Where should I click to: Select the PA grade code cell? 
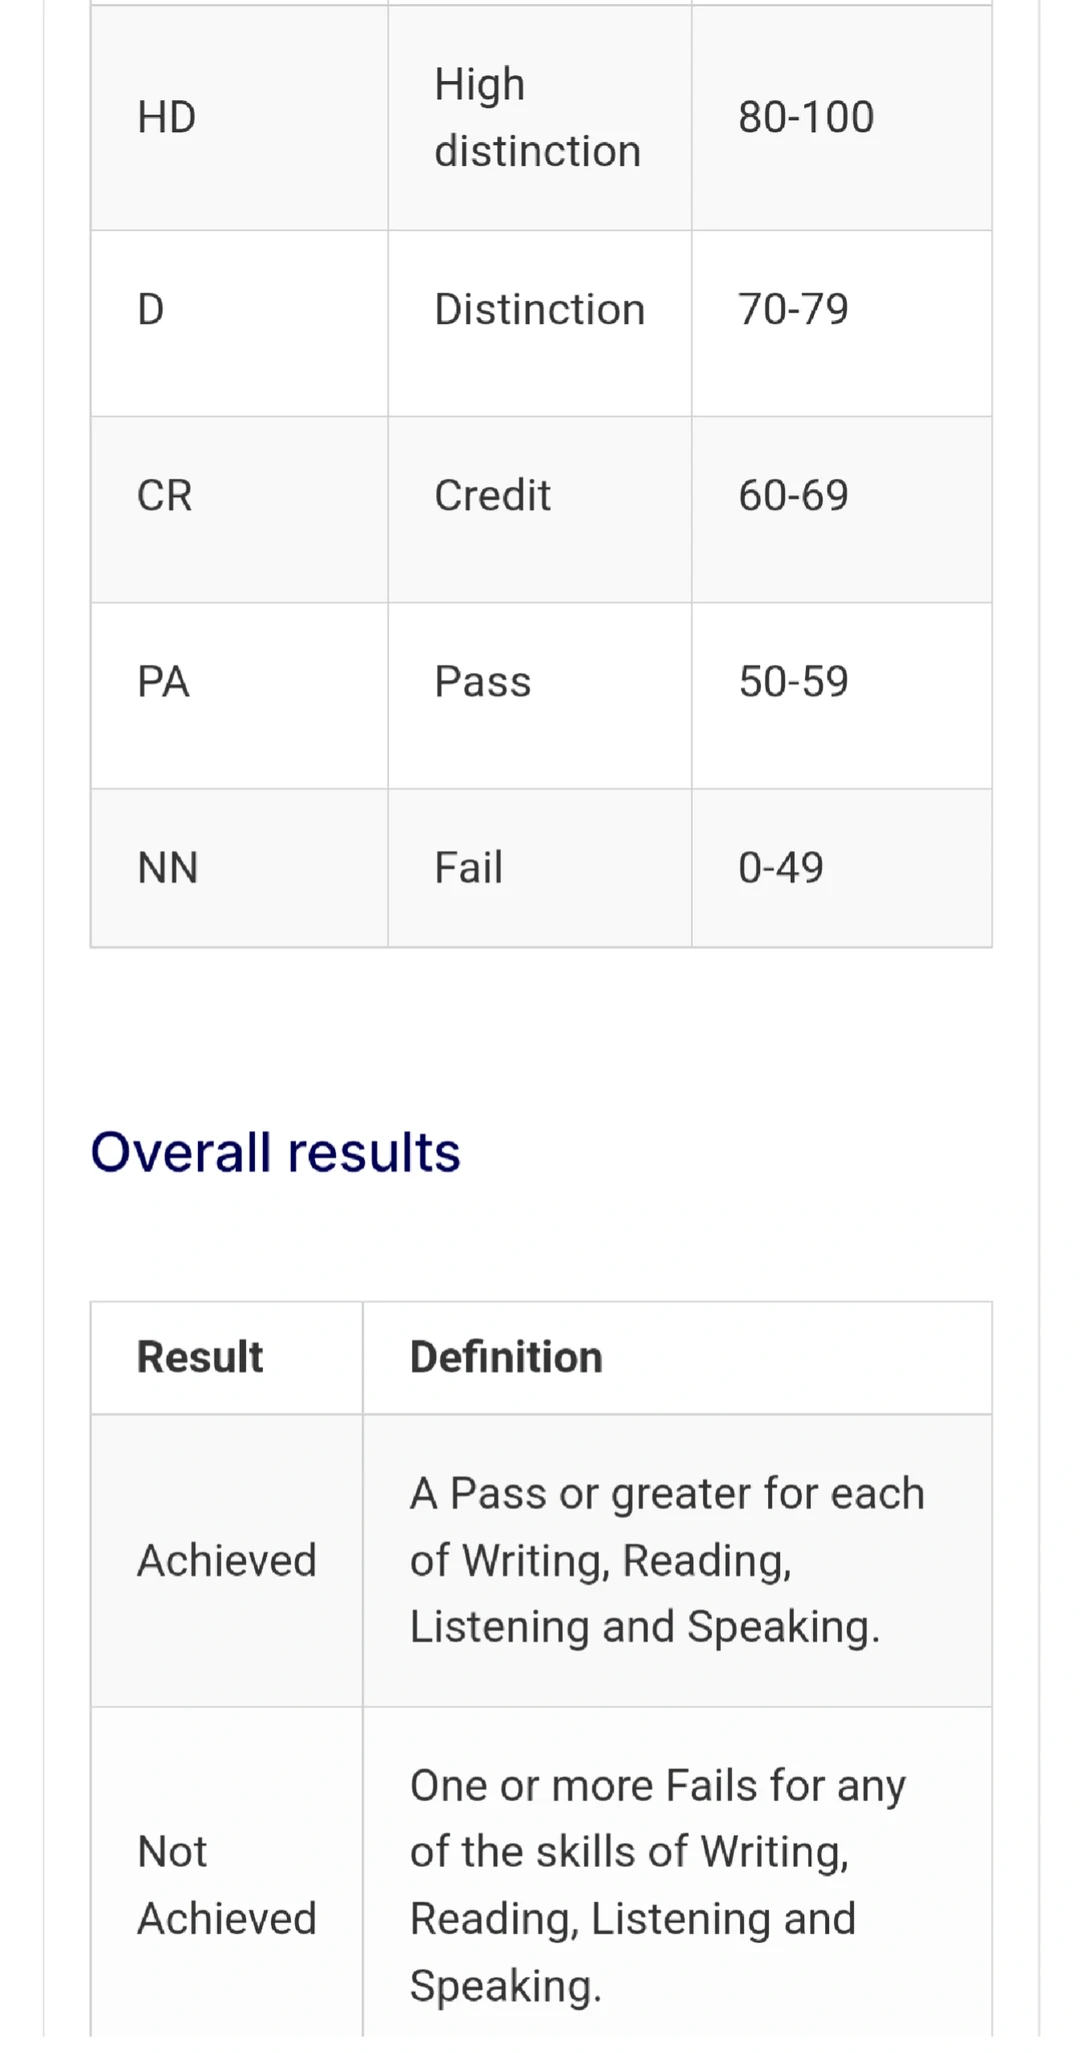[x=239, y=696]
